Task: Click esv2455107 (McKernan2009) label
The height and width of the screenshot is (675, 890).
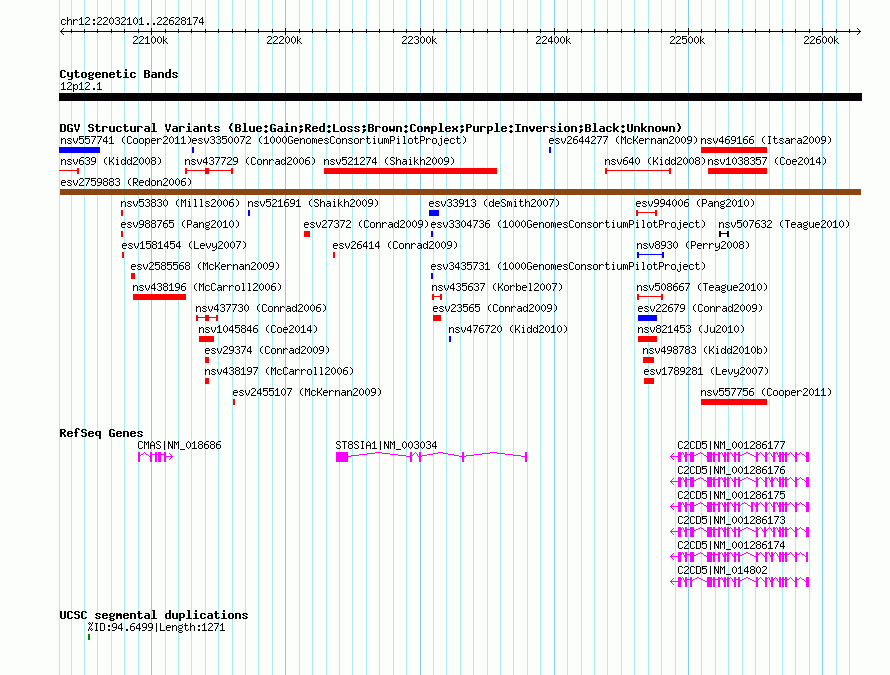Action: tap(307, 392)
